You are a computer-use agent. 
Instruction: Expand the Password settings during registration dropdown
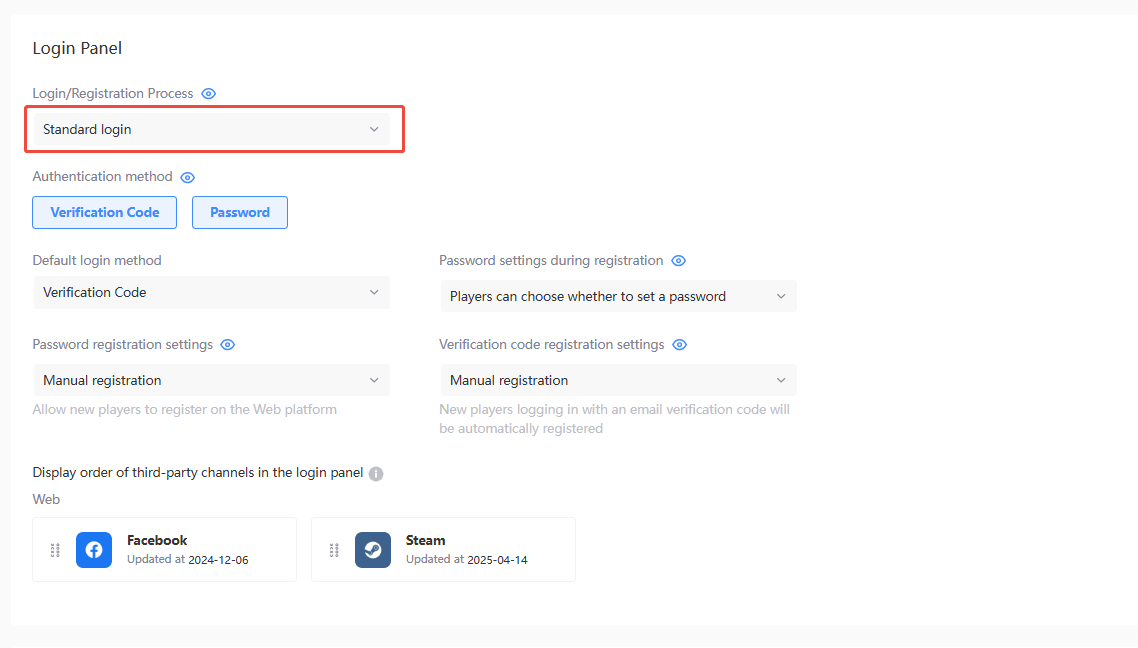(618, 296)
